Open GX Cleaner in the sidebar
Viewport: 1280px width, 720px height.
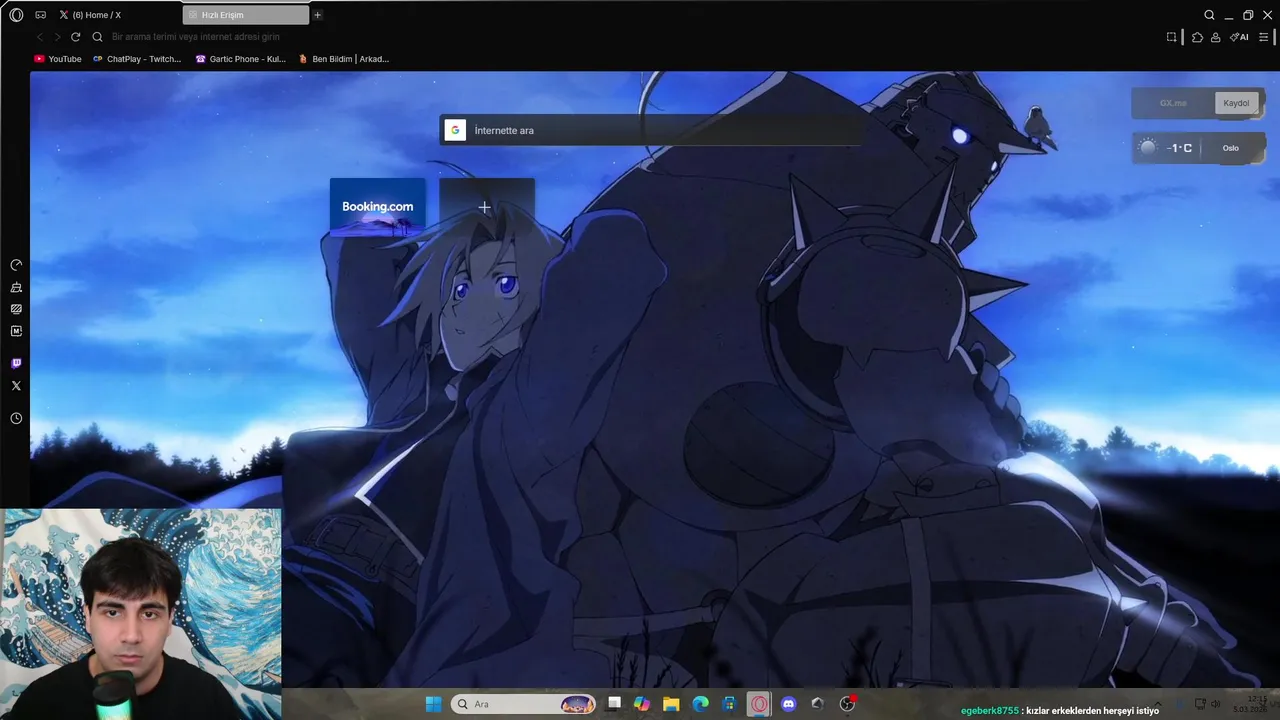(16, 287)
